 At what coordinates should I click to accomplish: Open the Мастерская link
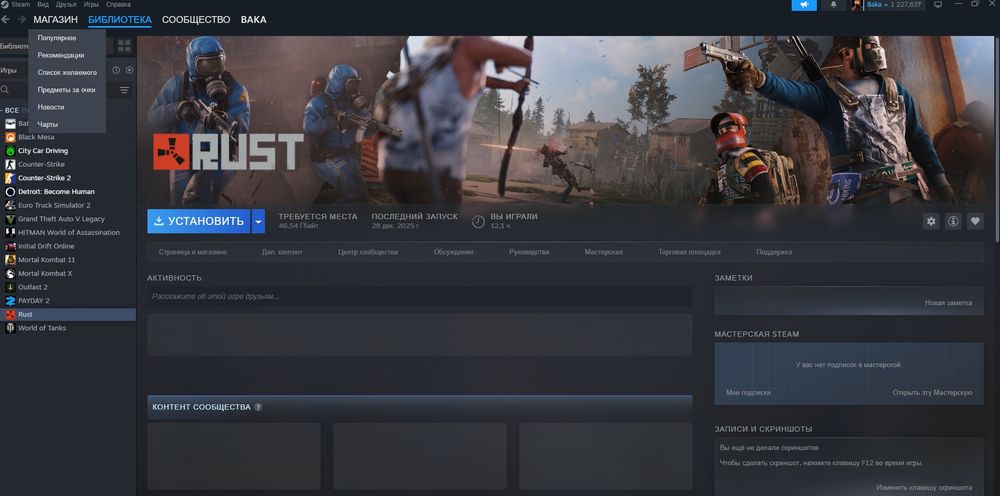(603, 252)
